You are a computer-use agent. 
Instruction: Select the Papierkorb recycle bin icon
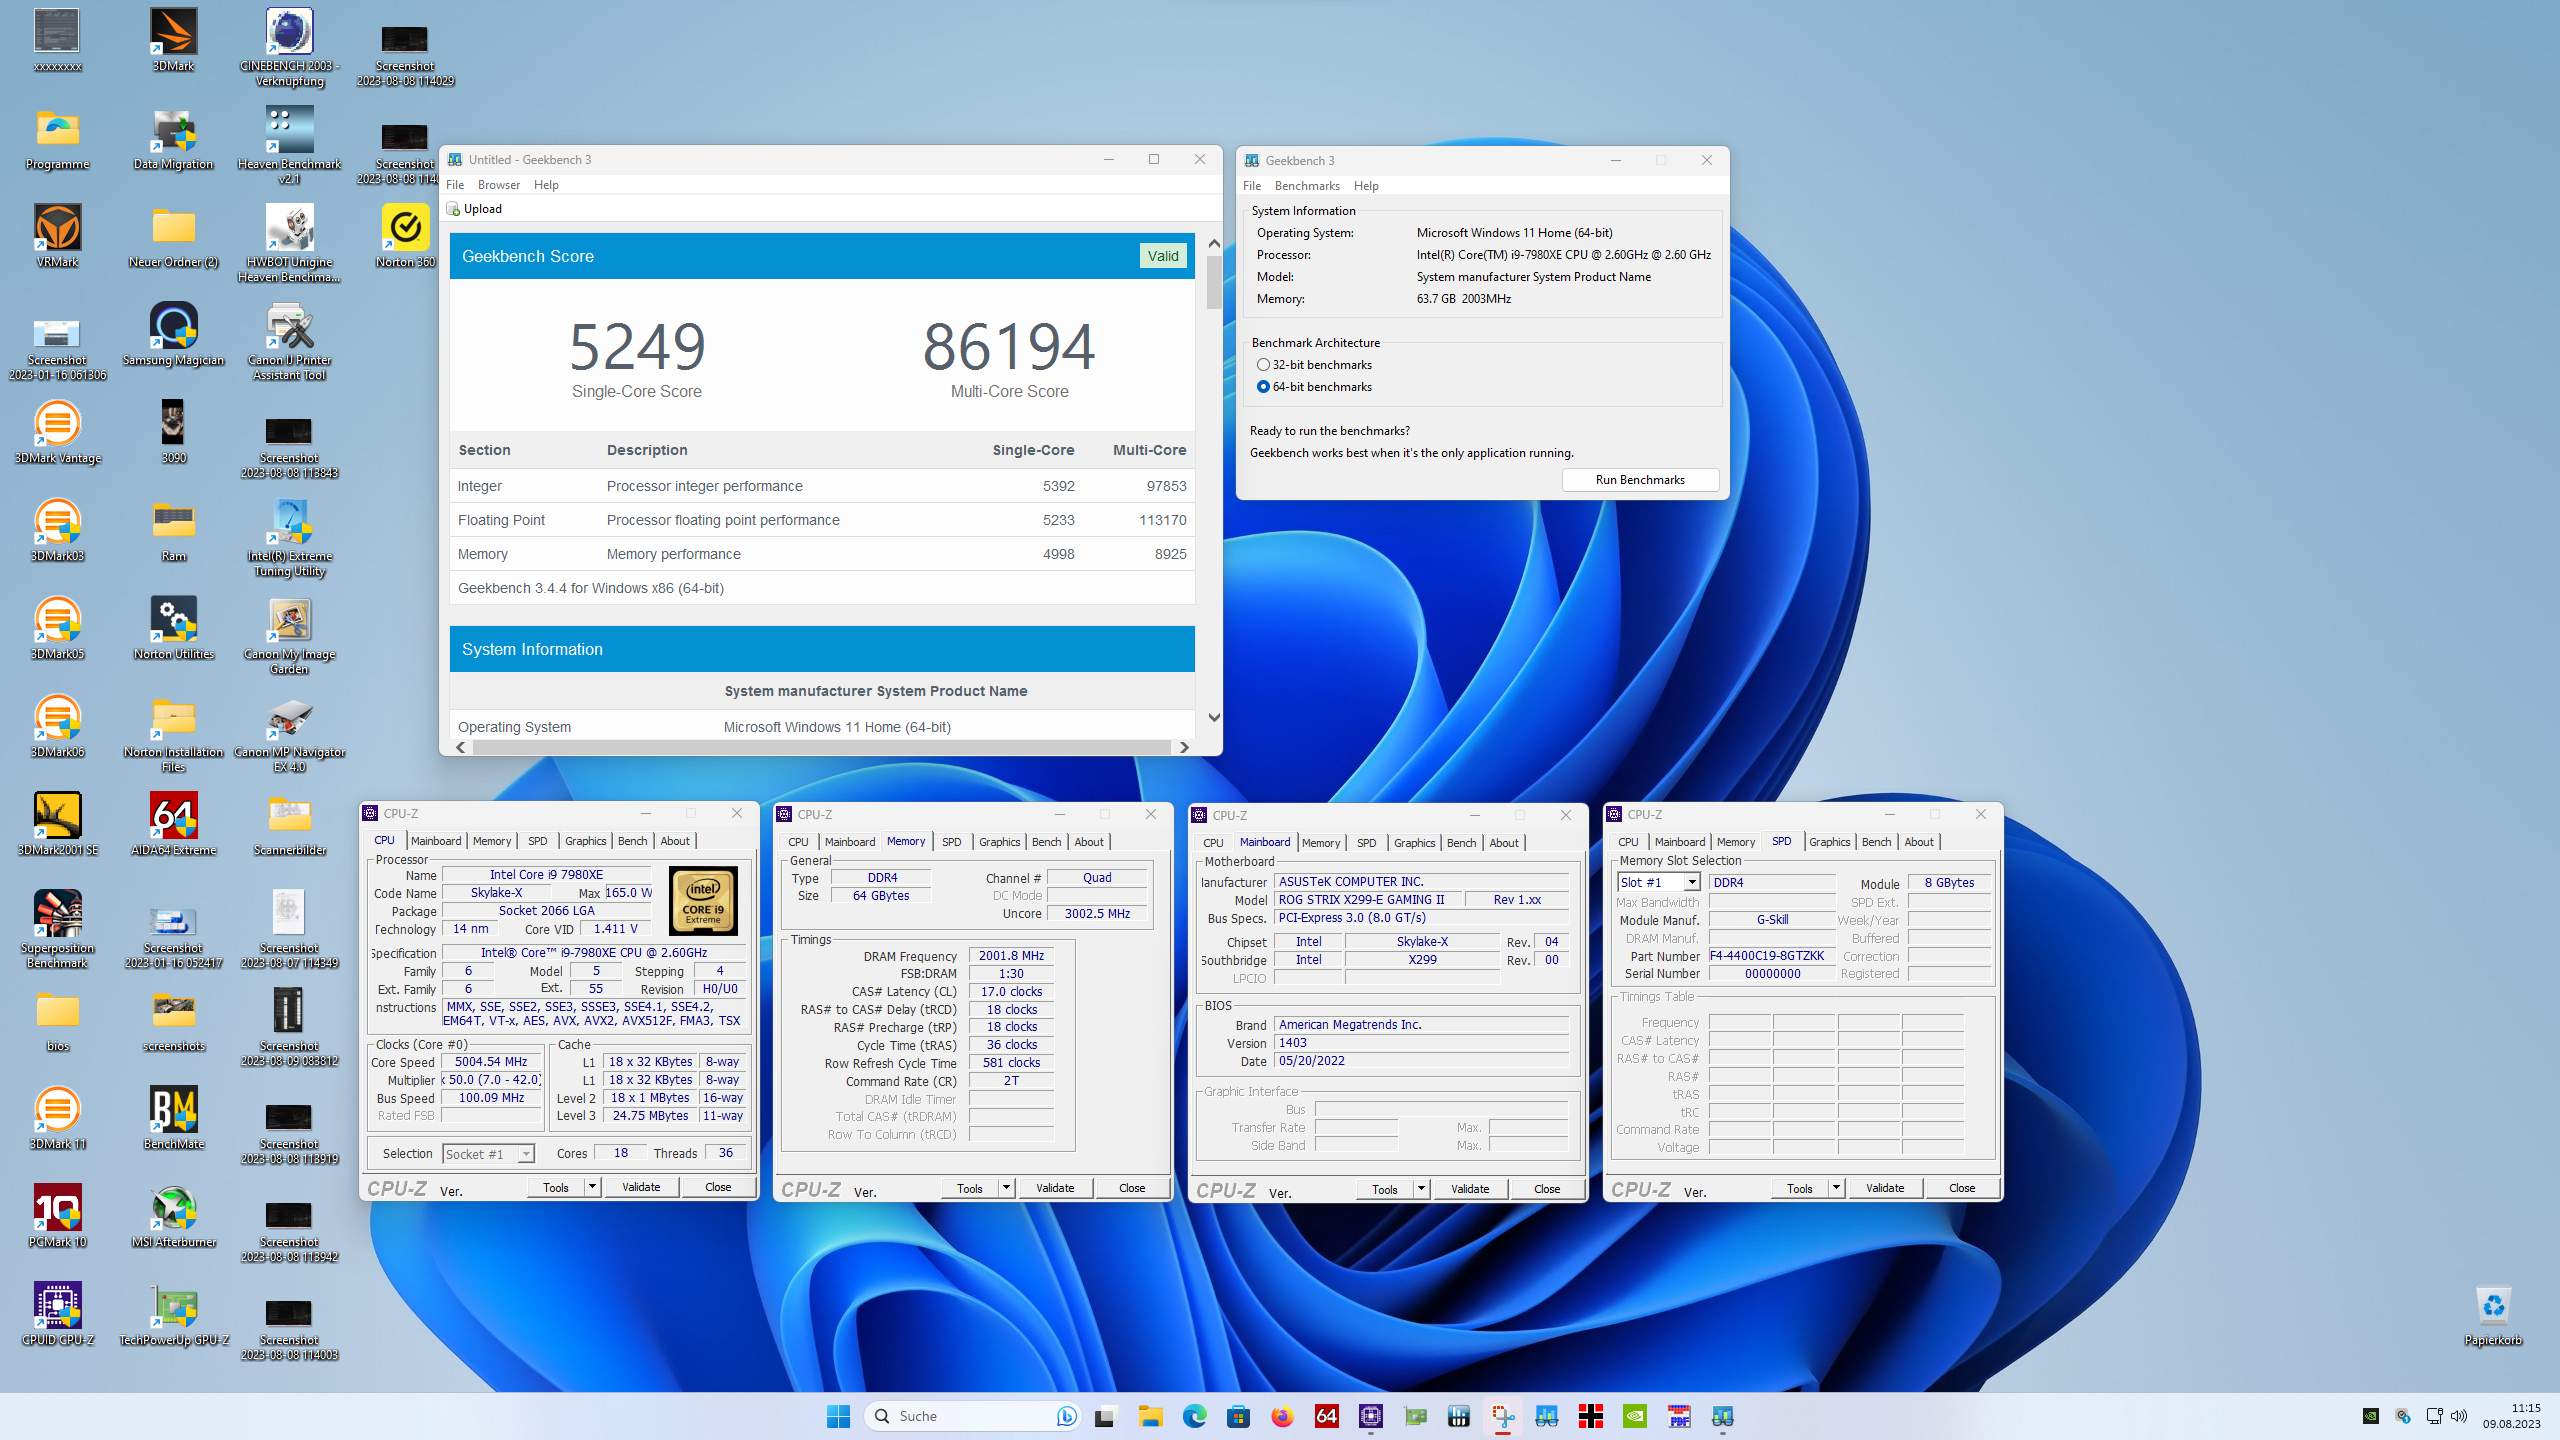2493,1314
